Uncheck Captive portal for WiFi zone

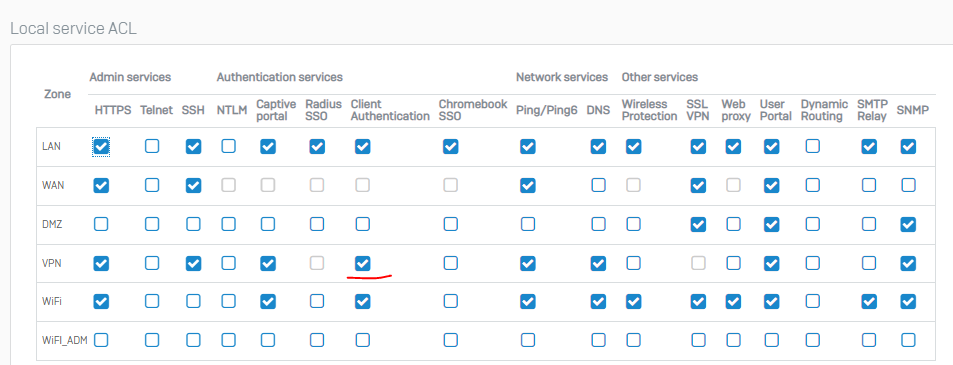pos(268,301)
